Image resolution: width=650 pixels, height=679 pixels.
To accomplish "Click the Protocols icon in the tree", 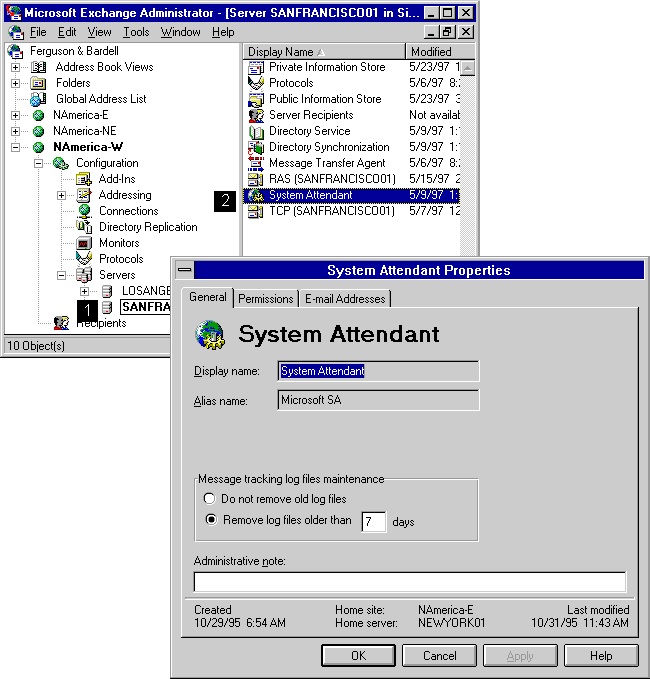I will point(84,259).
